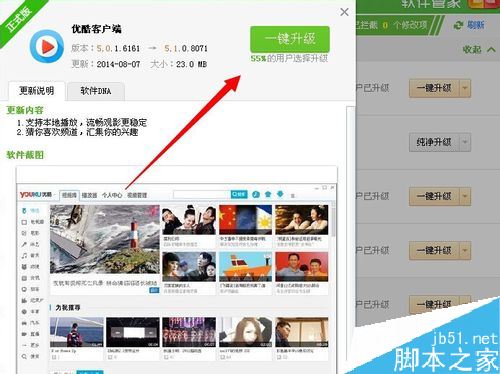Screen dimensions: 500x374
Task: Click the car icon in Youku preview sidebar
Action: pyautogui.click(x=24, y=323)
